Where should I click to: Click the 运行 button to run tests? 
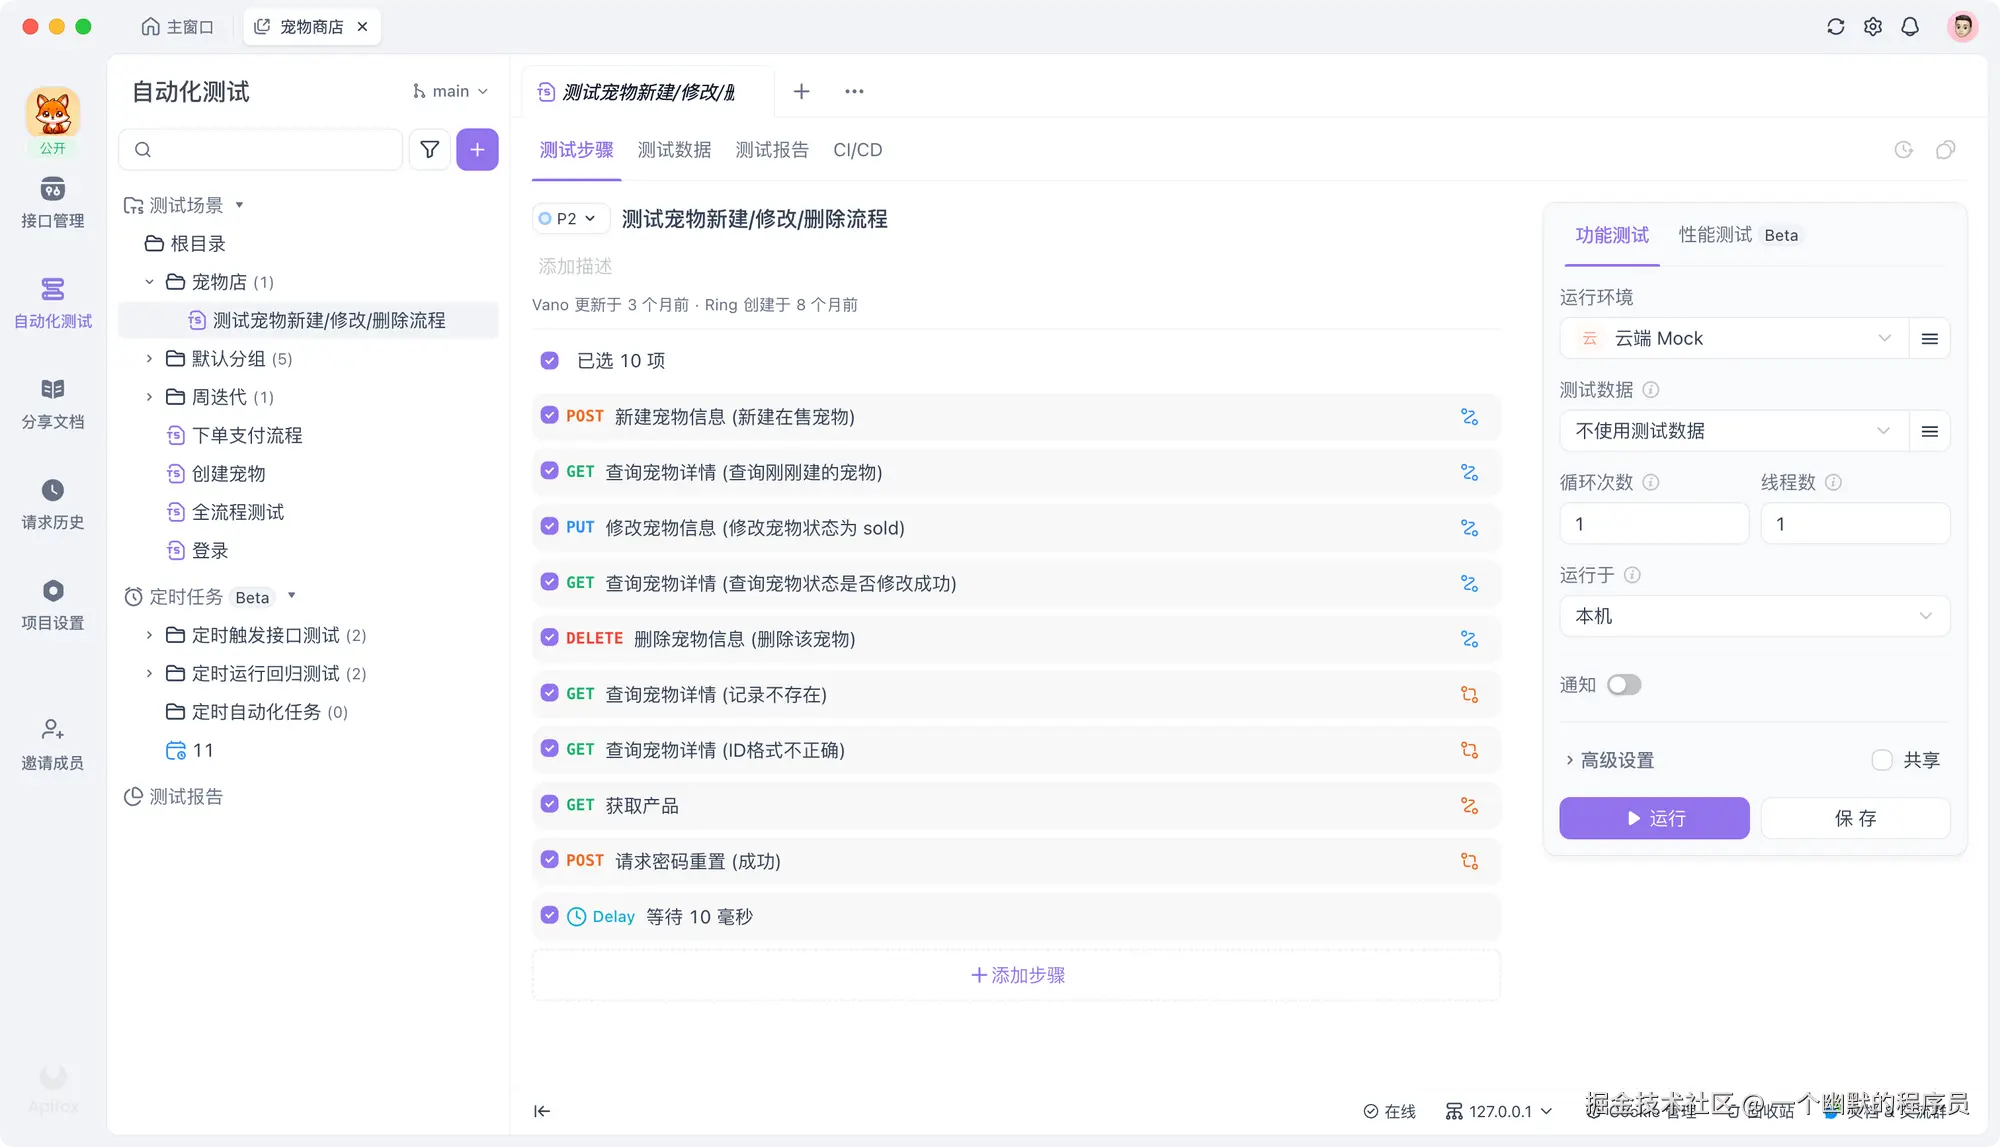coord(1653,818)
